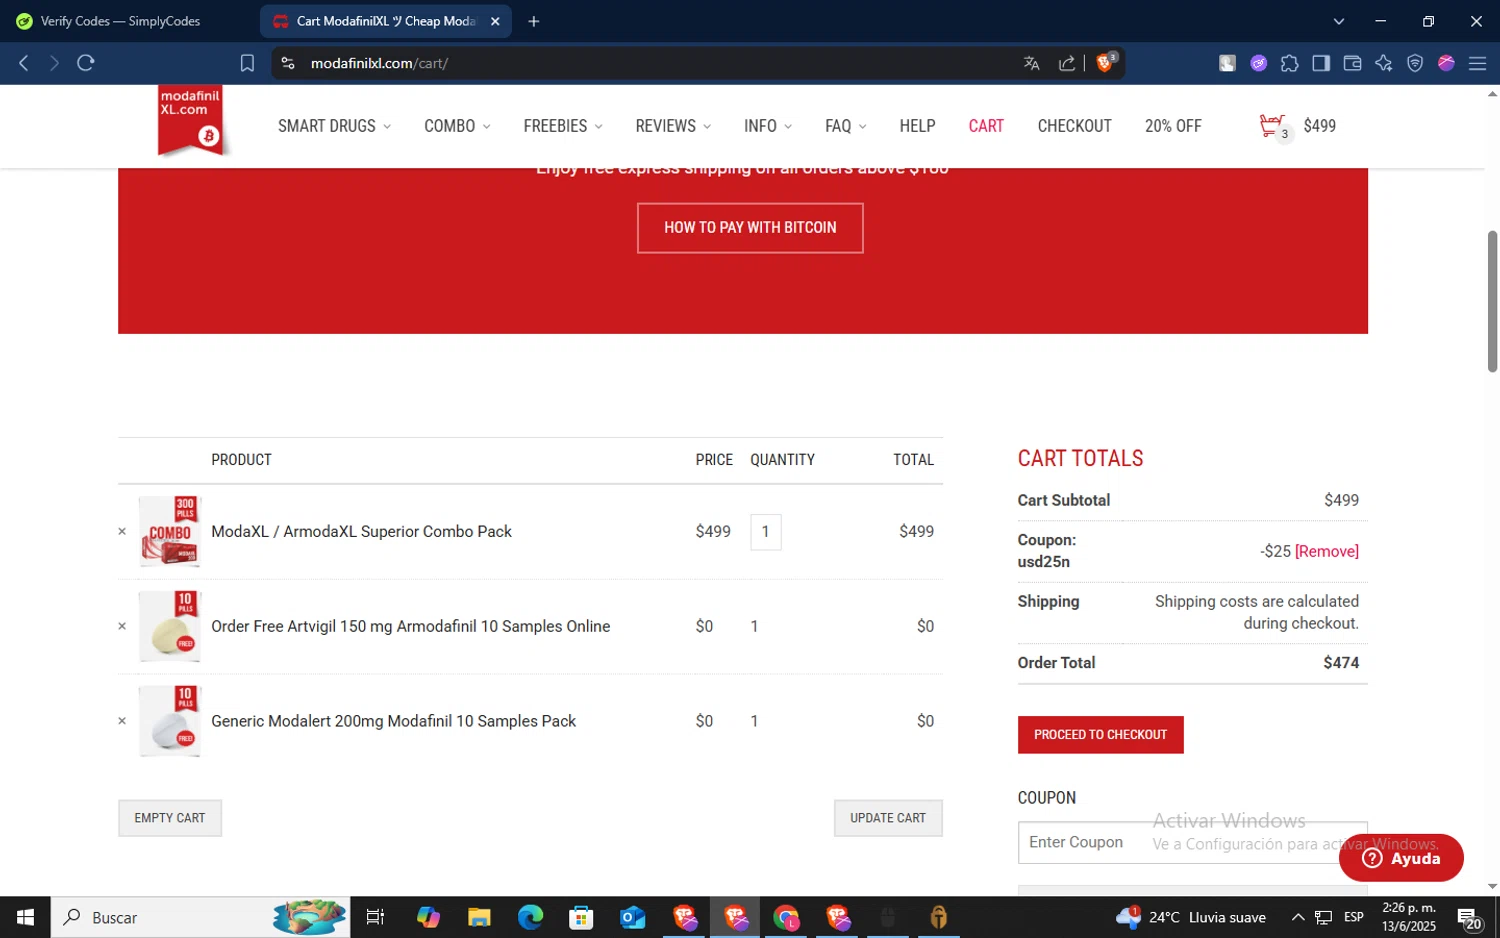Viewport: 1500px width, 938px height.
Task: Toggle the browser sidebar panel icon
Action: click(1321, 63)
